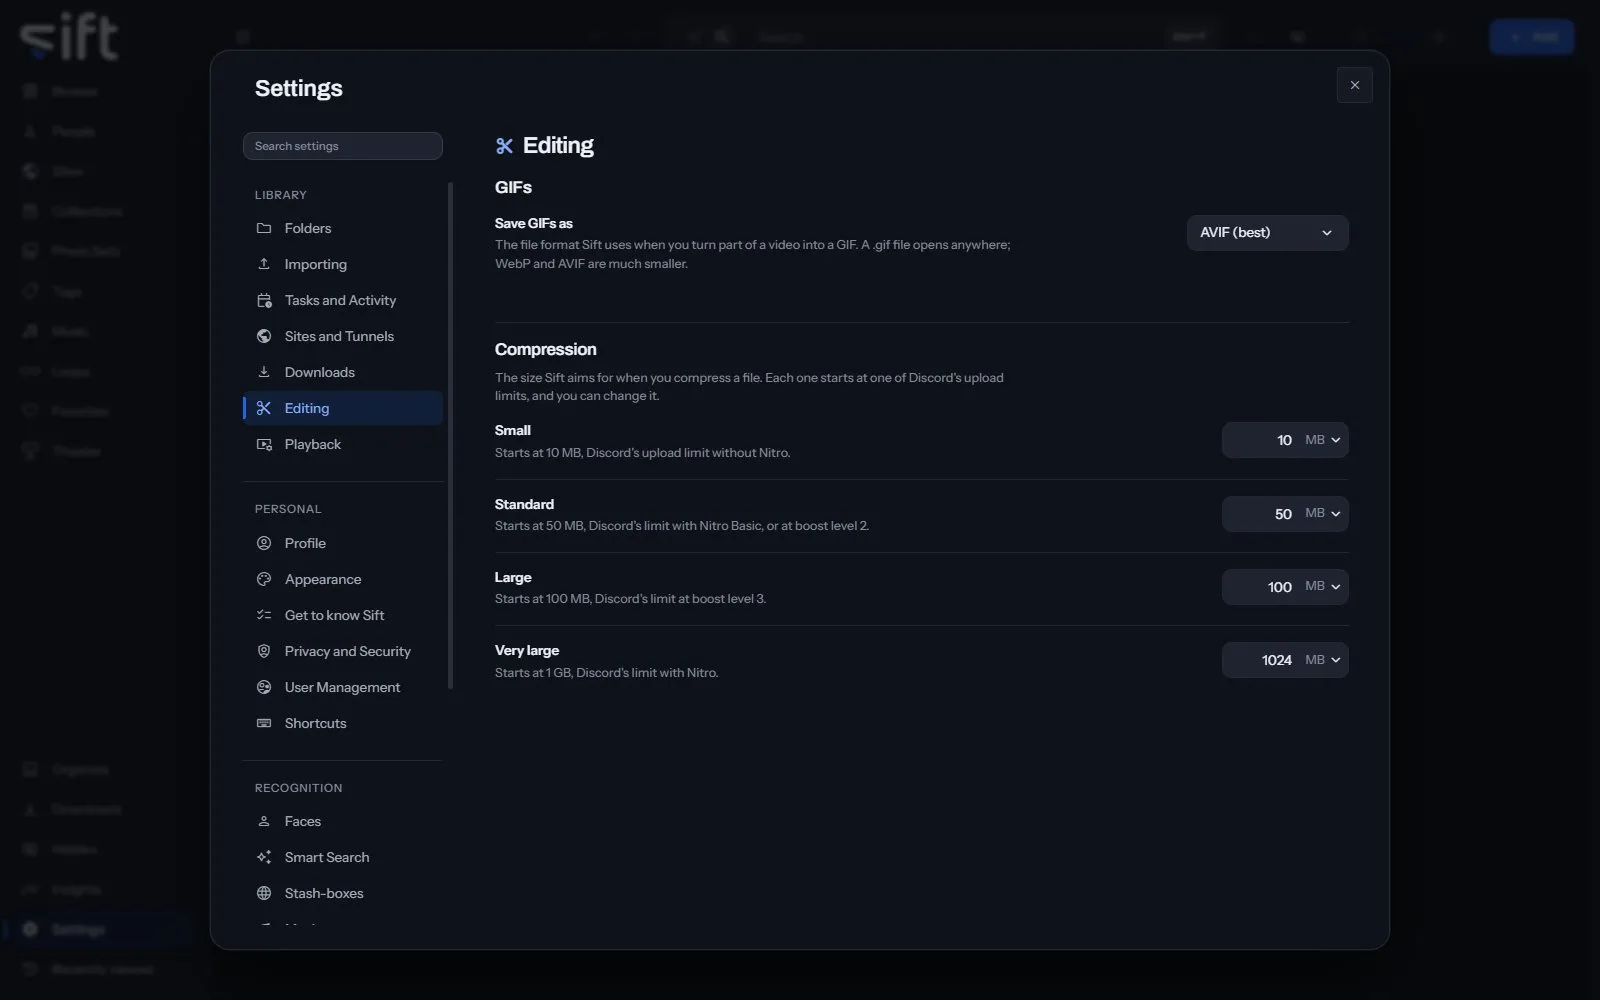Screen dimensions: 1600x1000
Task: Click the Large size value 100 field
Action: (1262, 587)
